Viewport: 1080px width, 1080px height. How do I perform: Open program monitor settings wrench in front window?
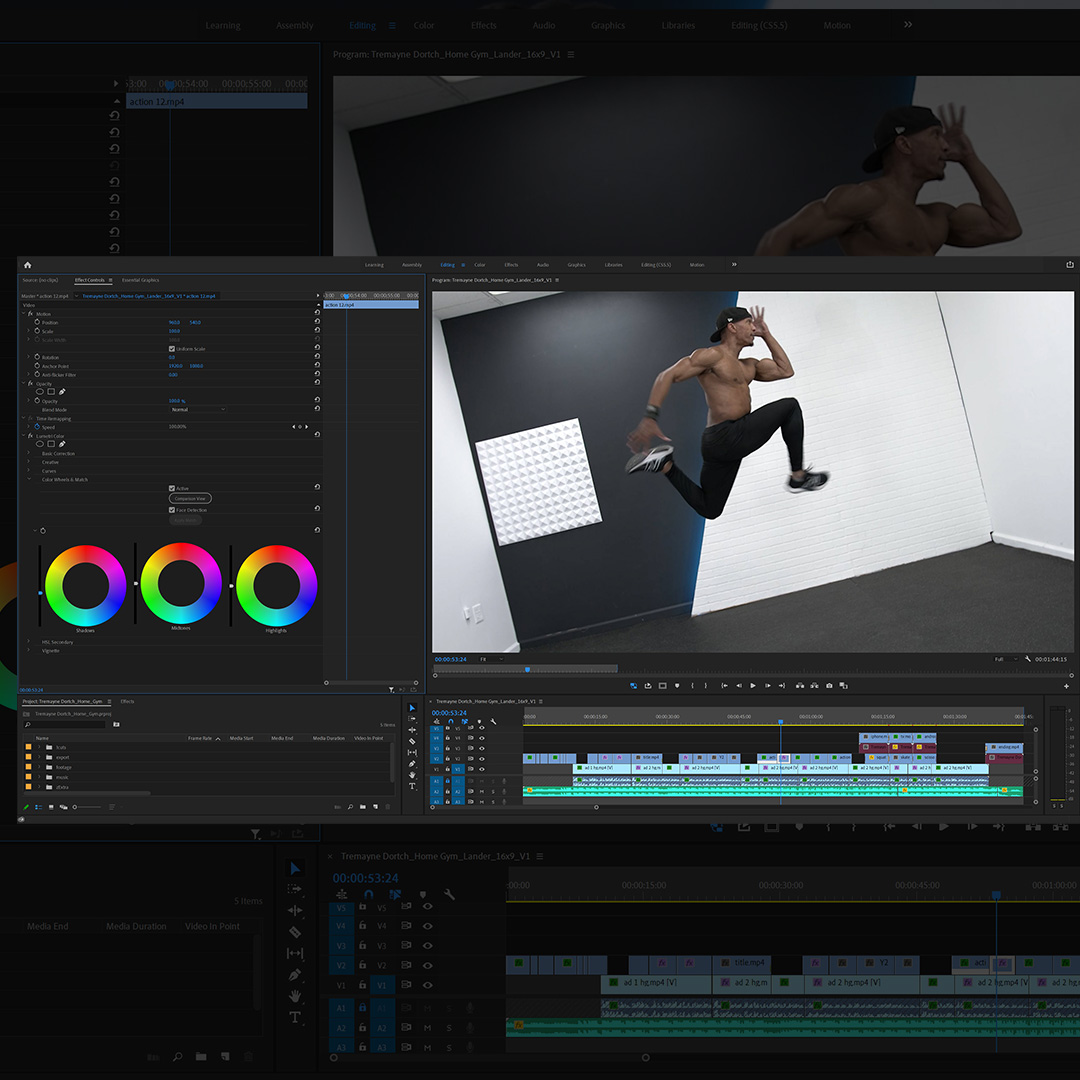coord(1028,658)
